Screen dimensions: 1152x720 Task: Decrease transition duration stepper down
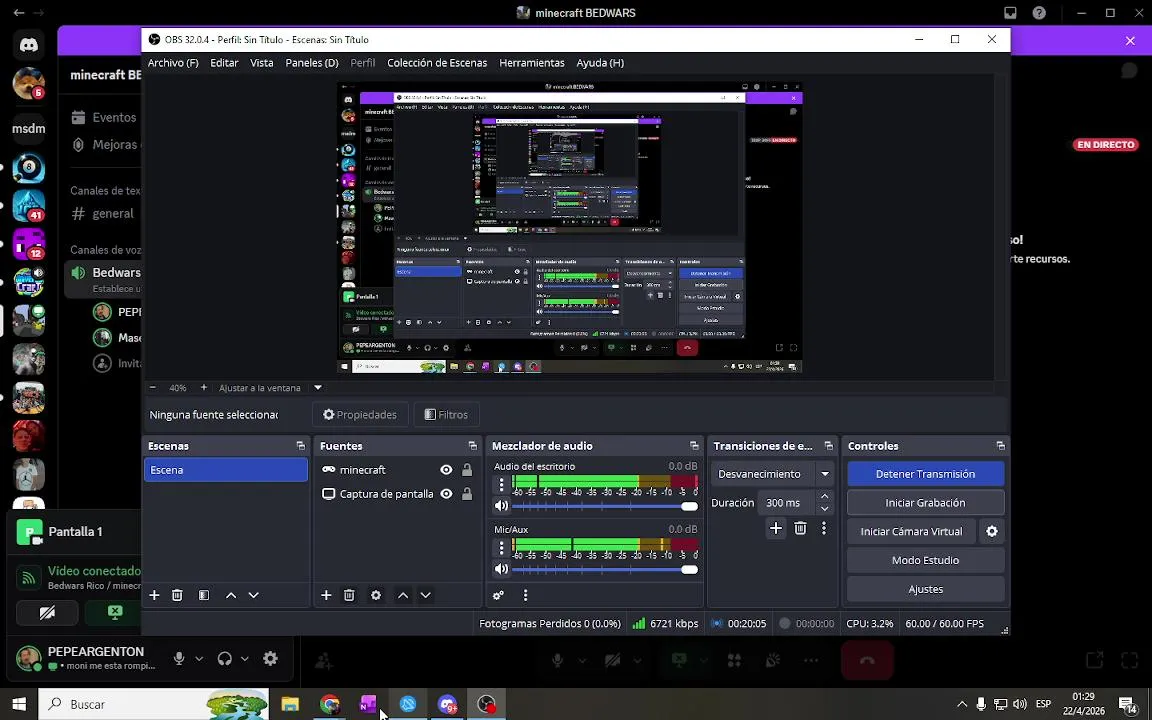[824, 508]
